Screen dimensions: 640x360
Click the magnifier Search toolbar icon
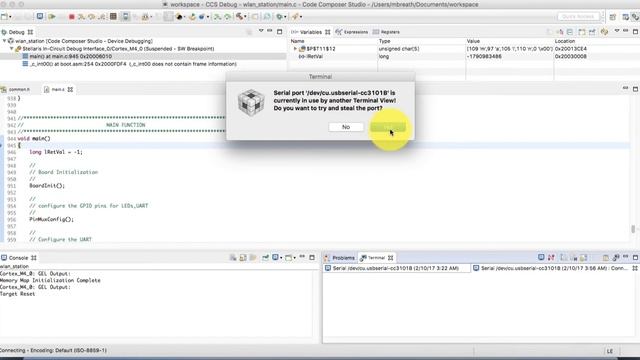267,17
